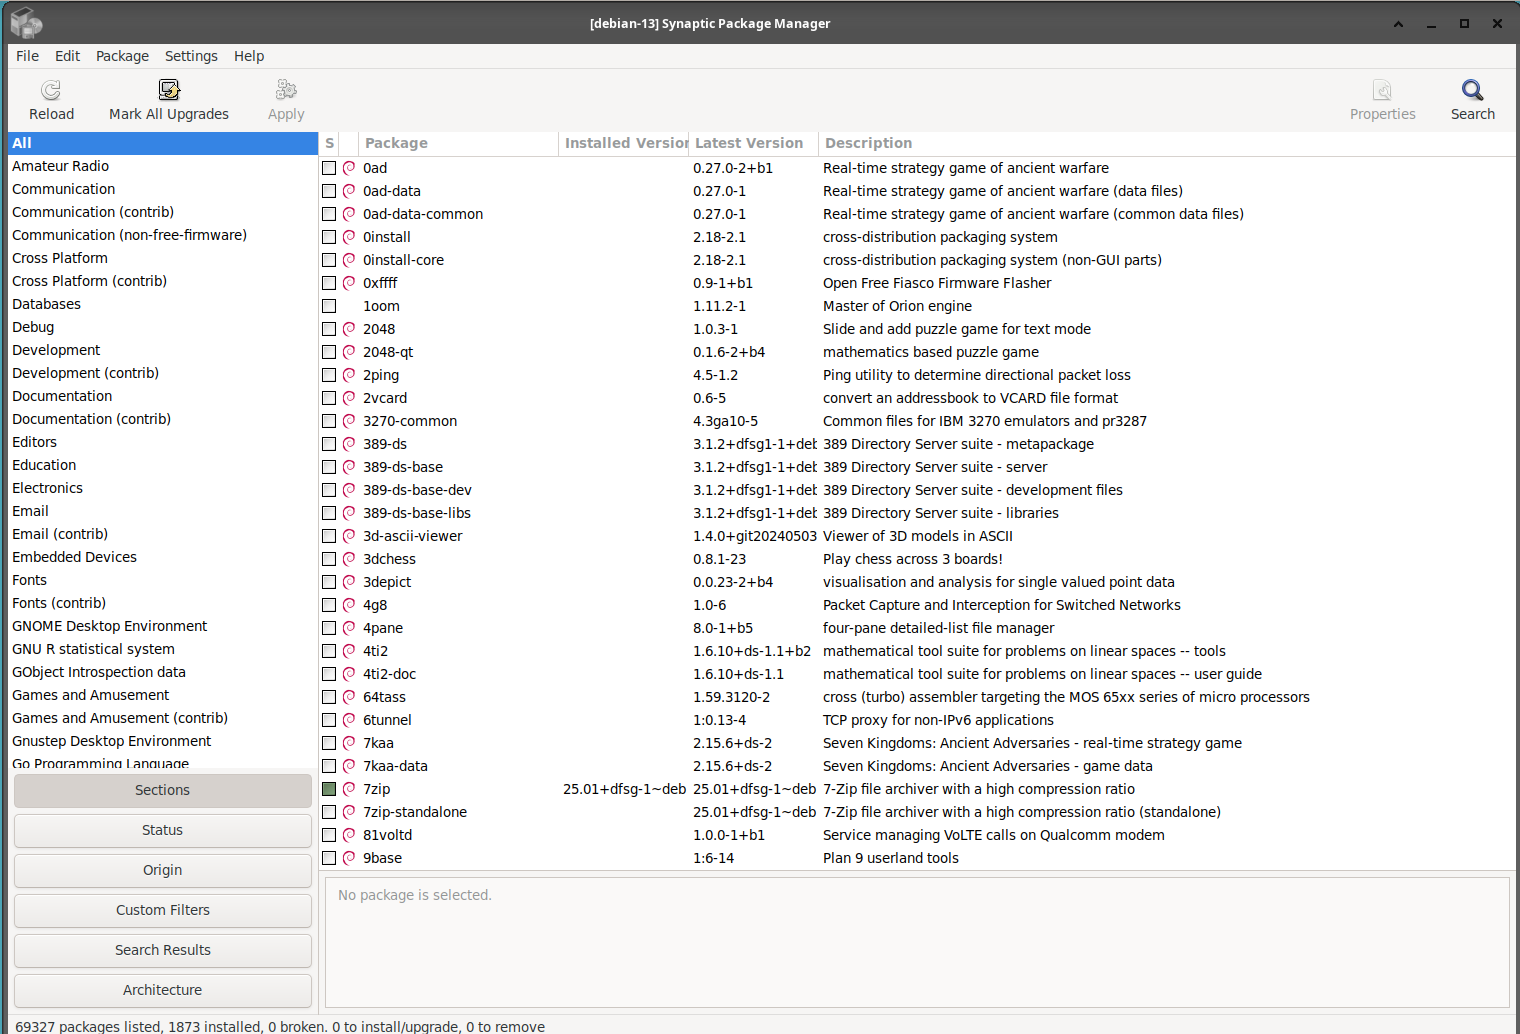Open the Edit menu
This screenshot has width=1520, height=1034.
(x=67, y=56)
